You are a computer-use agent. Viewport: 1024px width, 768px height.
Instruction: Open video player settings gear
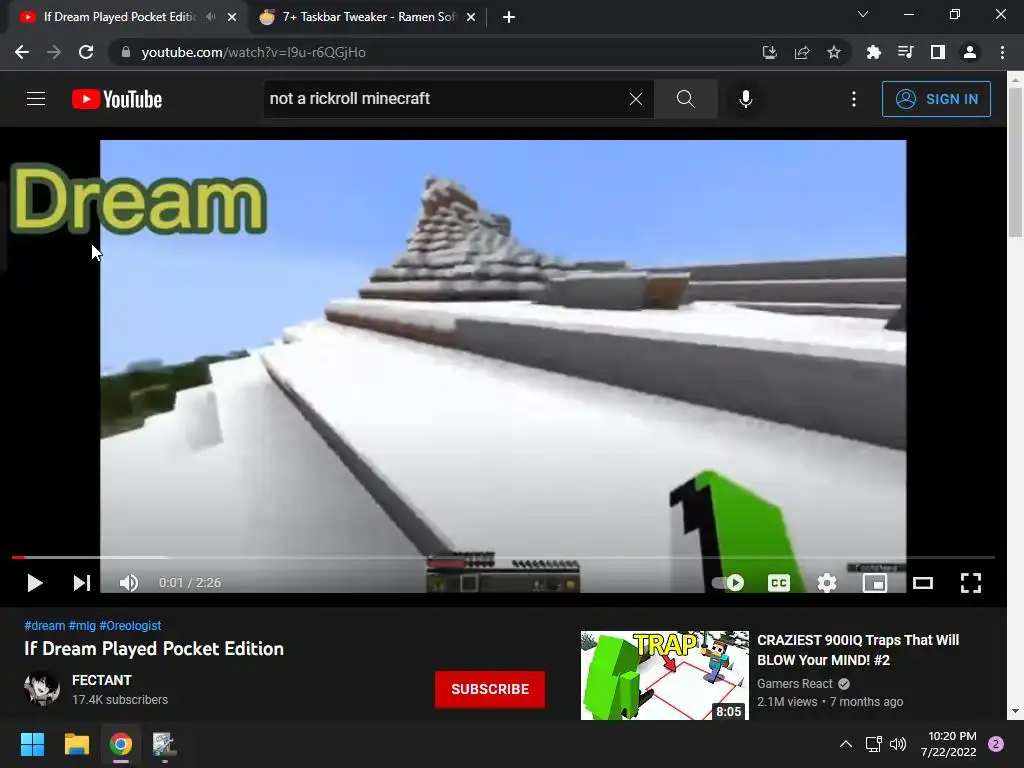[x=827, y=583]
